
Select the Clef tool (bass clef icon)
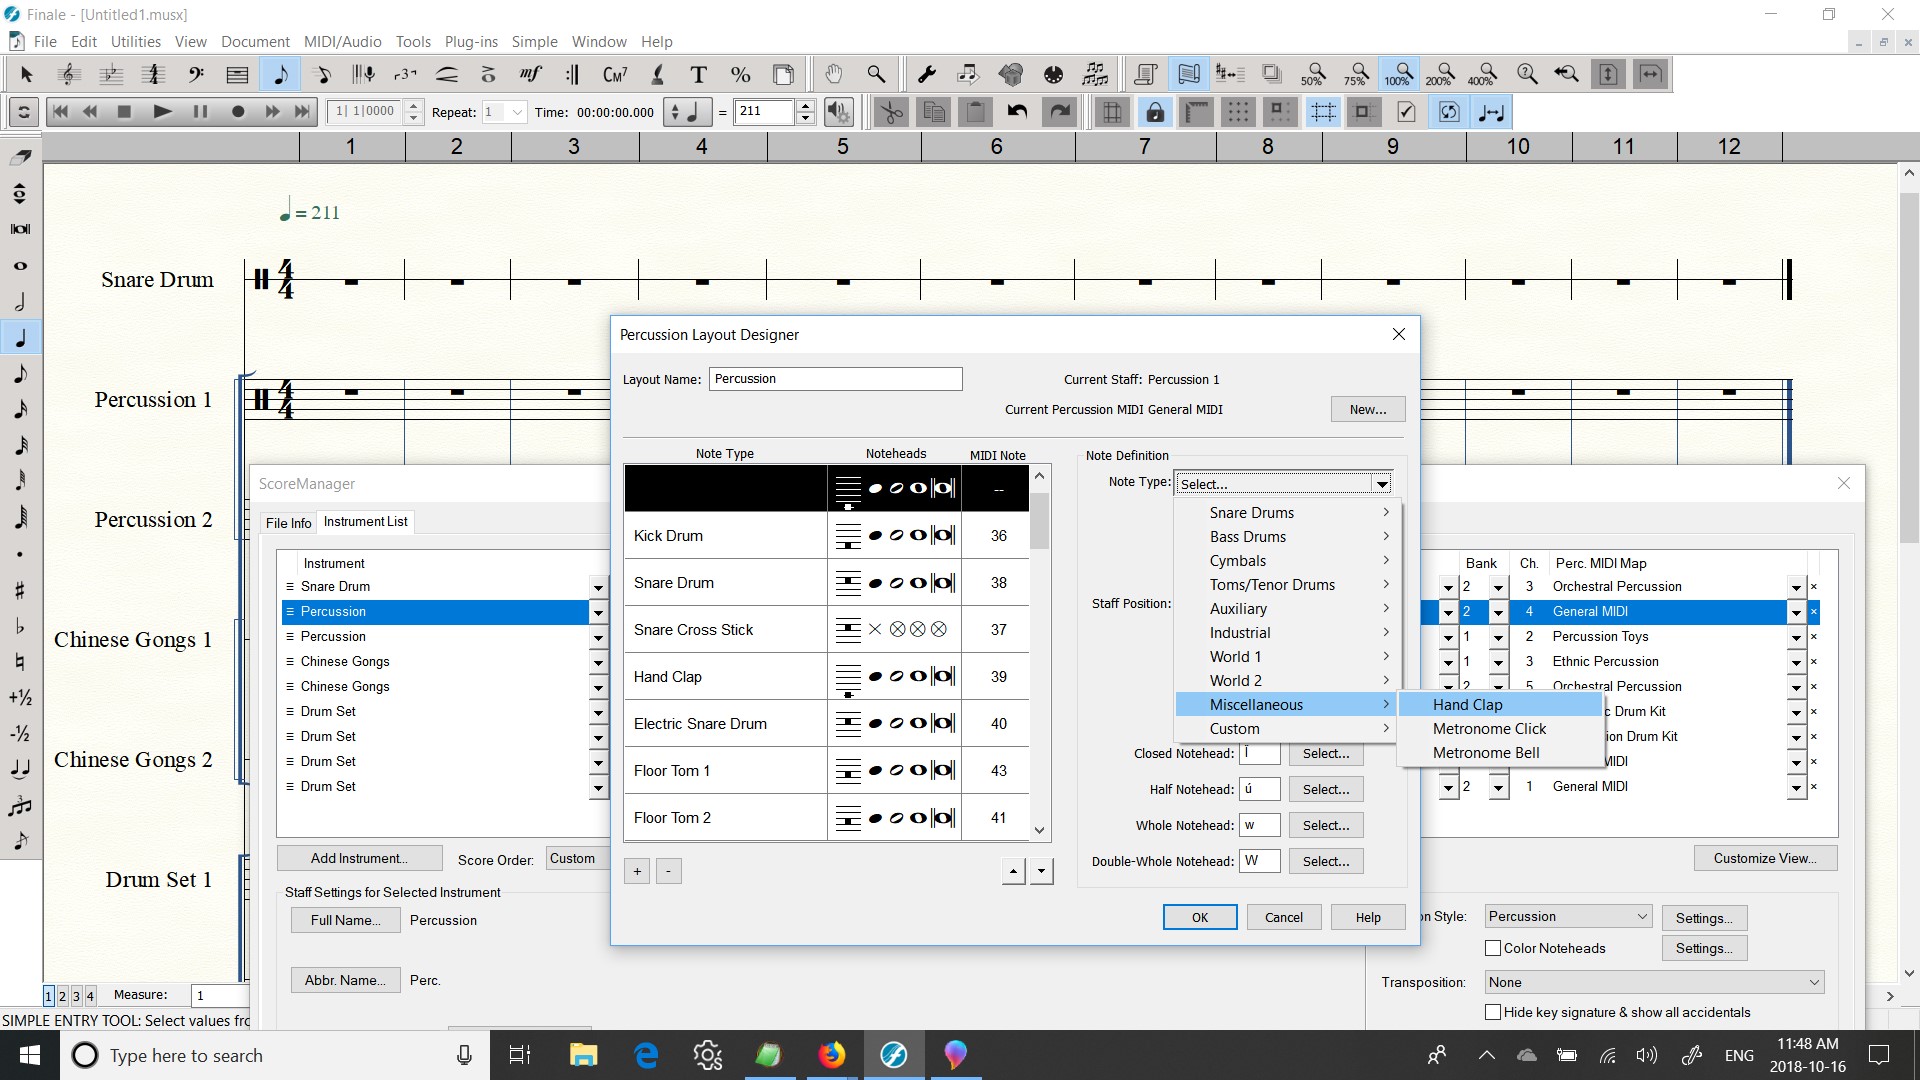196,74
